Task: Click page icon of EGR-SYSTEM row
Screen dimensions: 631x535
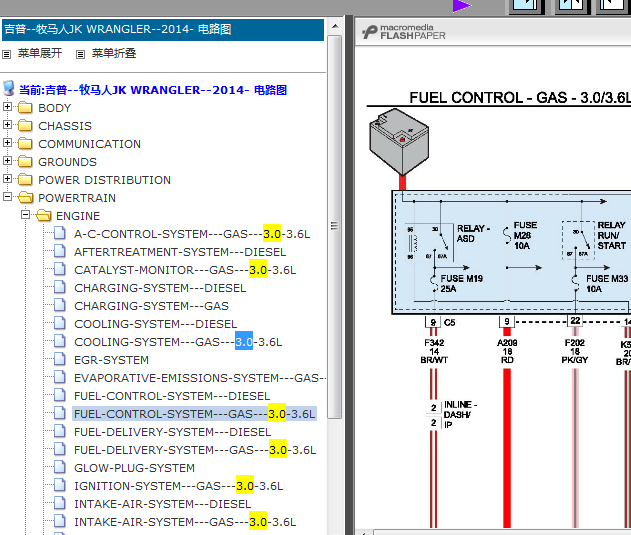Action: click(x=60, y=358)
